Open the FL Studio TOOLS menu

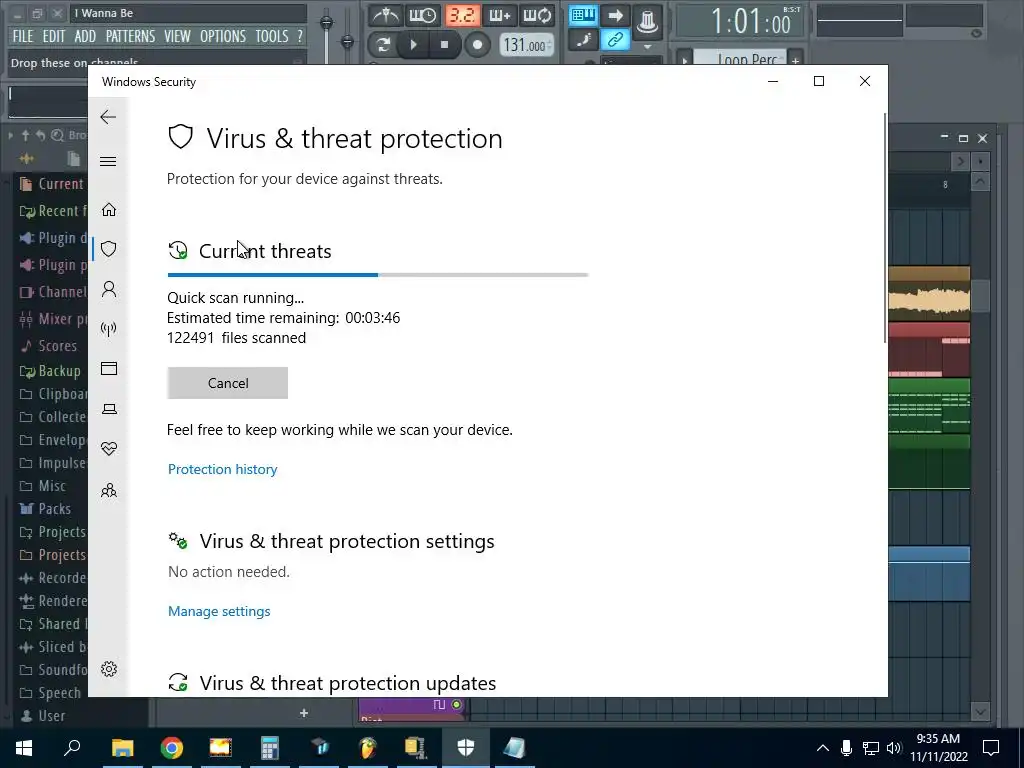tap(272, 36)
